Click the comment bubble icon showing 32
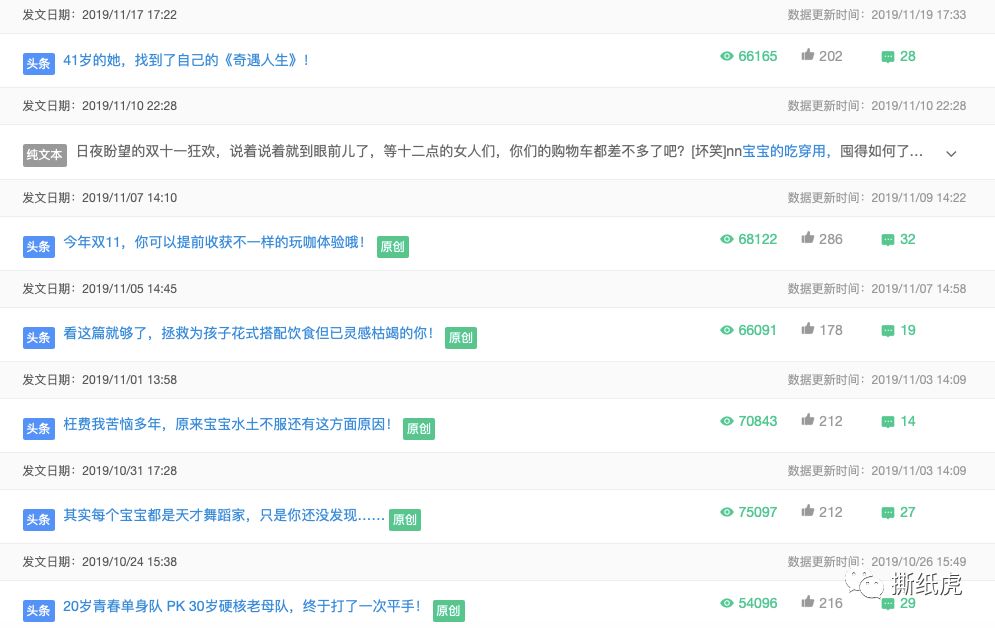The height and width of the screenshot is (628, 995). pyautogui.click(x=887, y=239)
